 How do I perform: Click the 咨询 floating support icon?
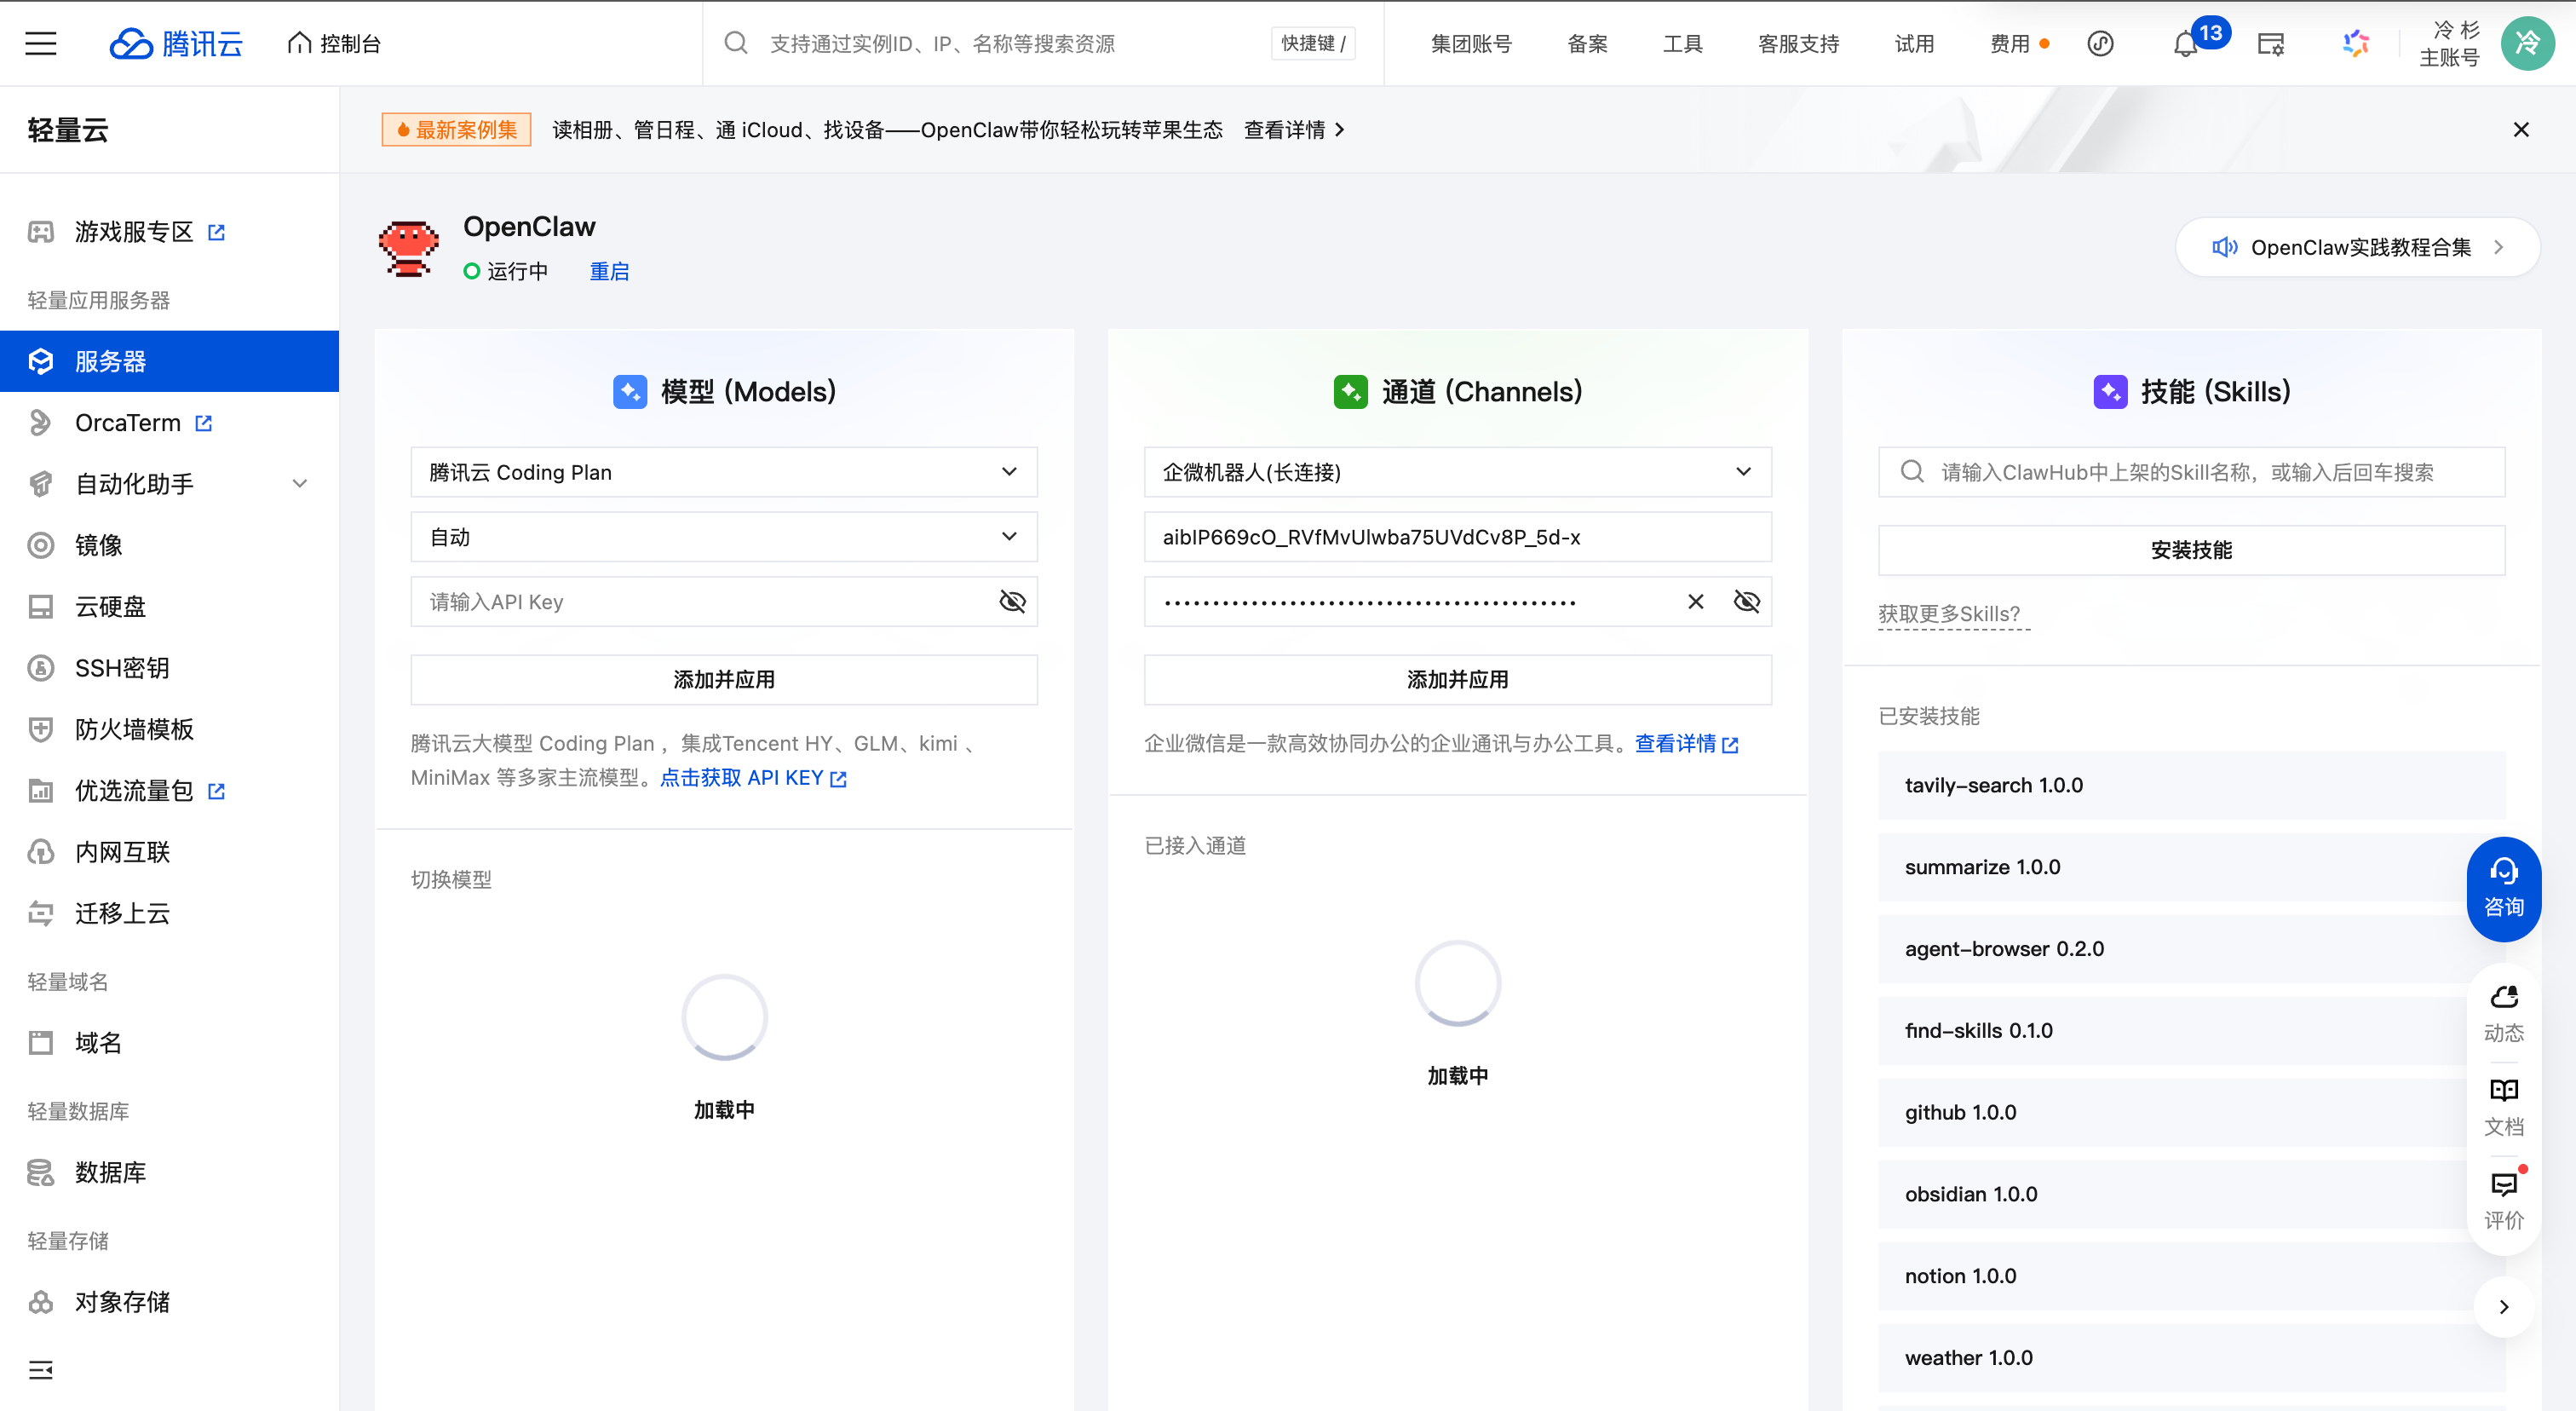2504,888
